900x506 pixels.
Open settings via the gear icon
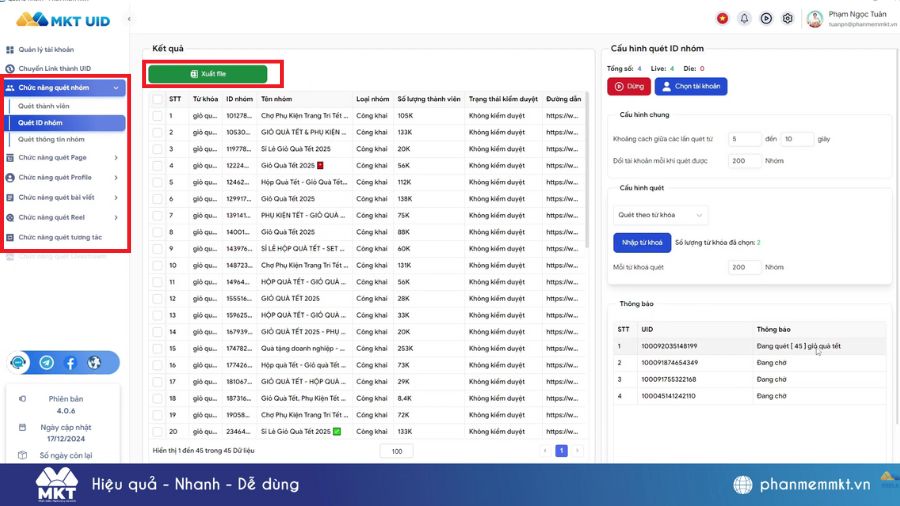[788, 18]
